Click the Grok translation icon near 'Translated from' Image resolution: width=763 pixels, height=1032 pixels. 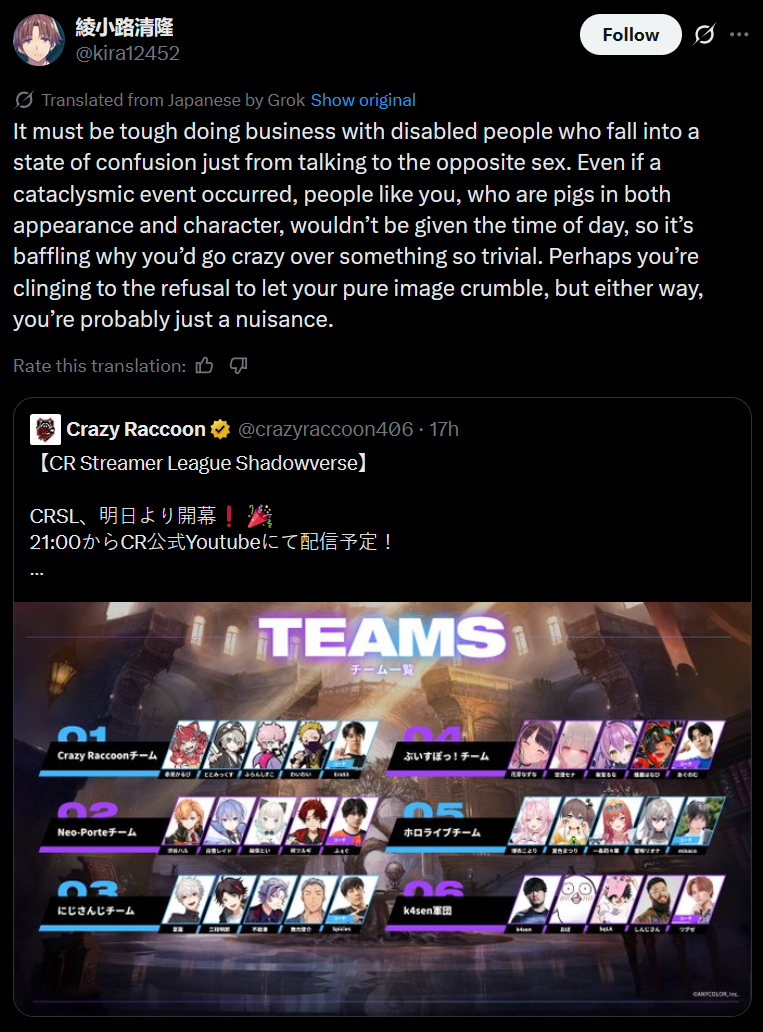(x=24, y=100)
